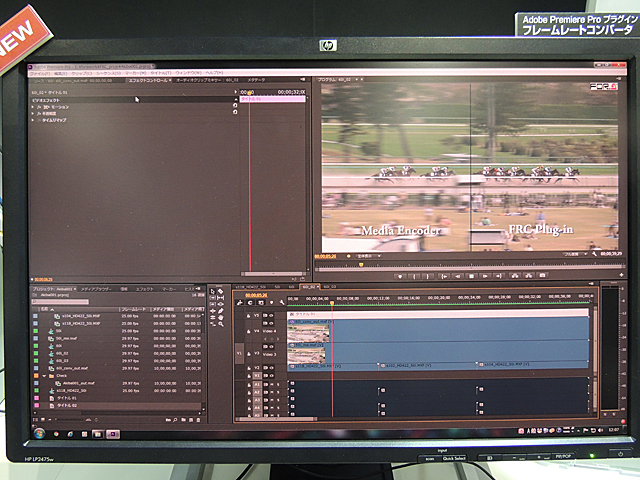The width and height of the screenshot is (640, 480).
Task: Add a marker using timeline marker icon
Action: click(271, 302)
